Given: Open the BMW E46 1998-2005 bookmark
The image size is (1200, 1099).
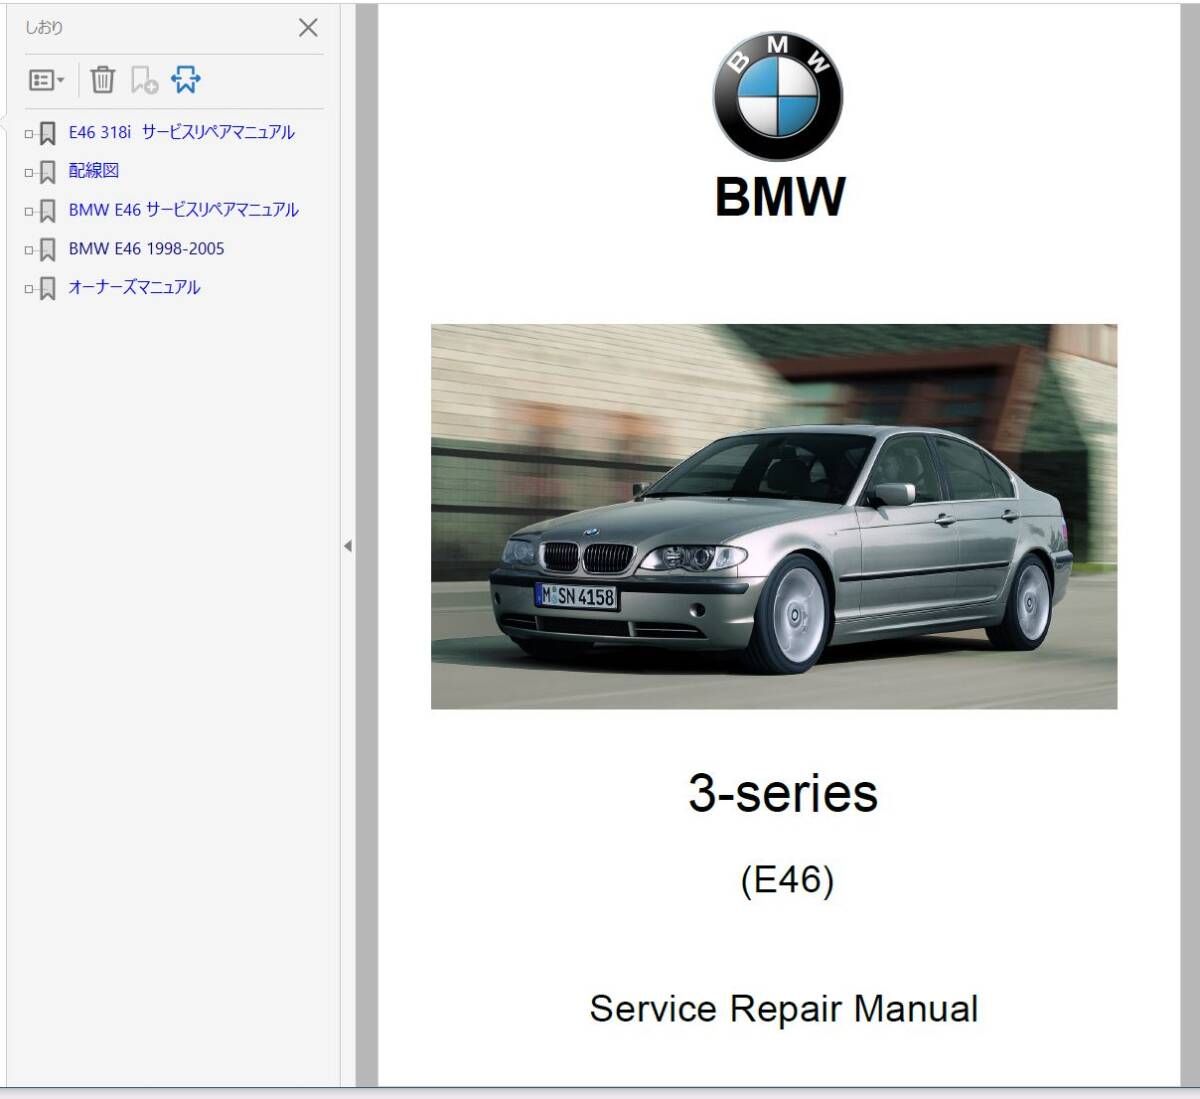Looking at the screenshot, I should (146, 249).
